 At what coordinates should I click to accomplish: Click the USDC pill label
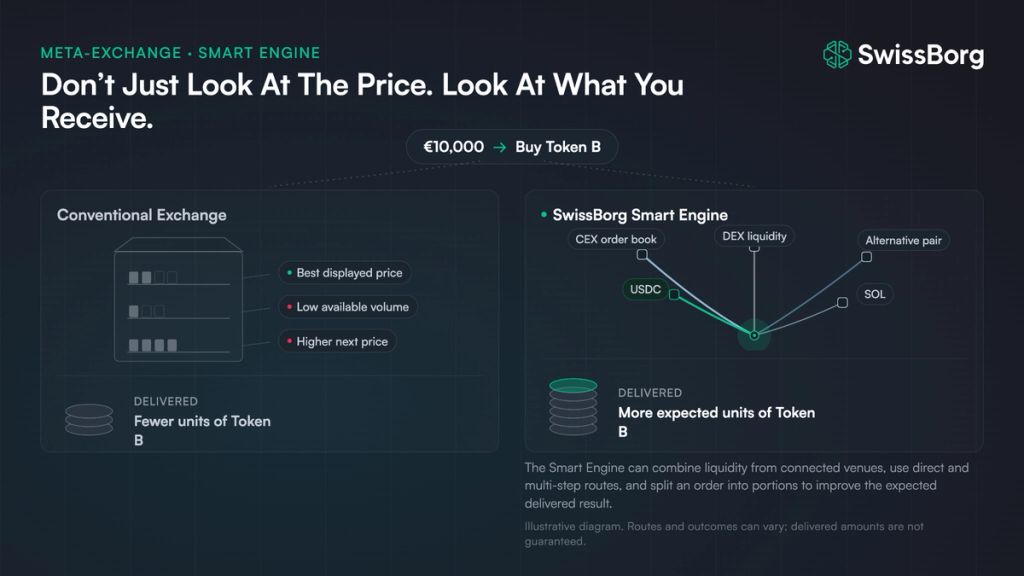pyautogui.click(x=645, y=289)
